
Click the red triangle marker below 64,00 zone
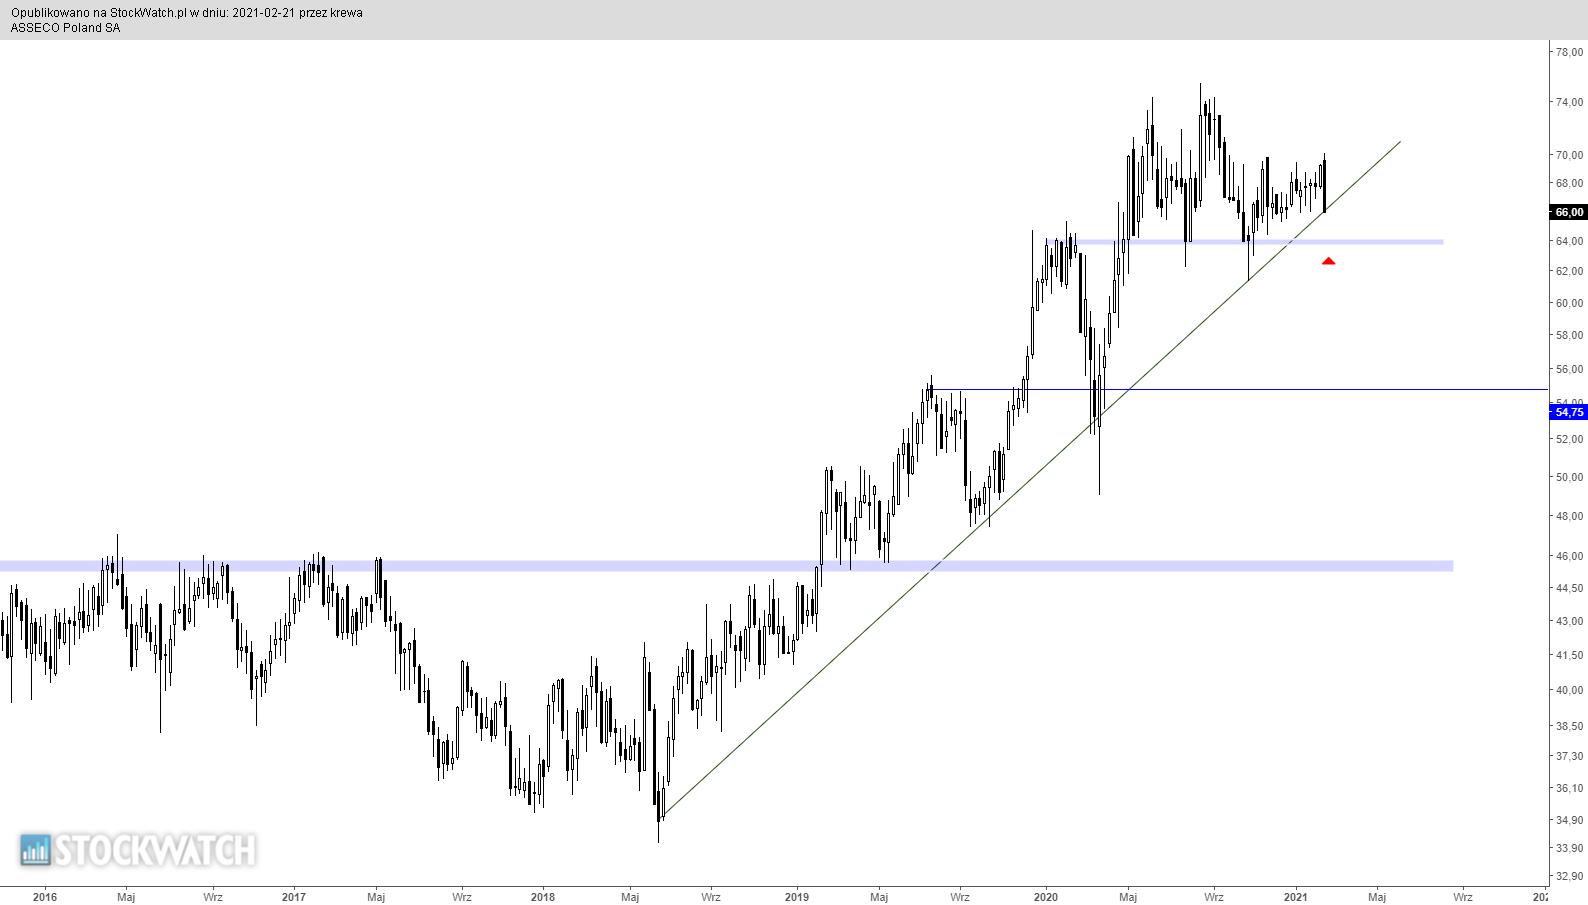[x=1328, y=261]
